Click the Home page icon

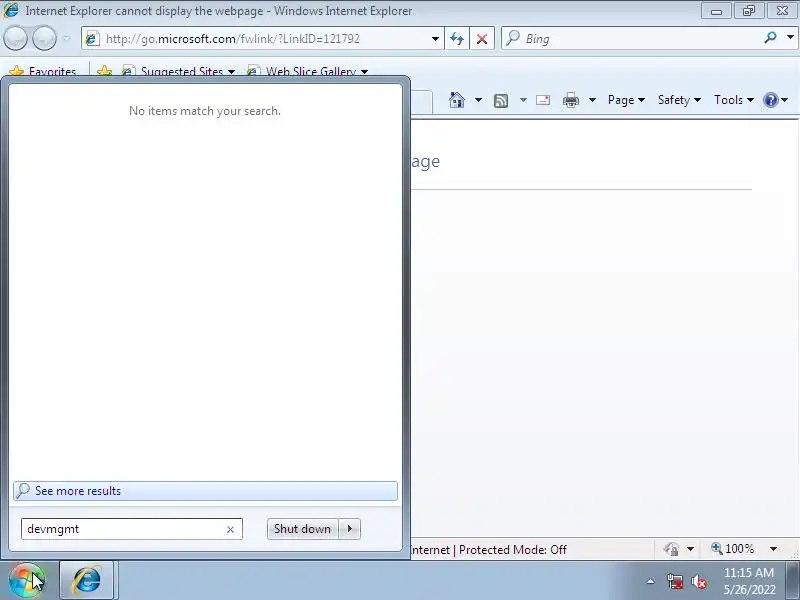pos(457,100)
